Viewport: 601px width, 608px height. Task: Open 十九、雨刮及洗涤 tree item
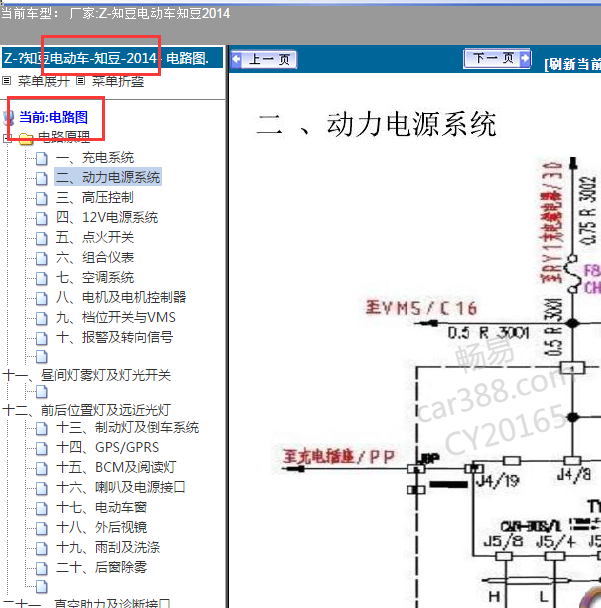[108, 547]
